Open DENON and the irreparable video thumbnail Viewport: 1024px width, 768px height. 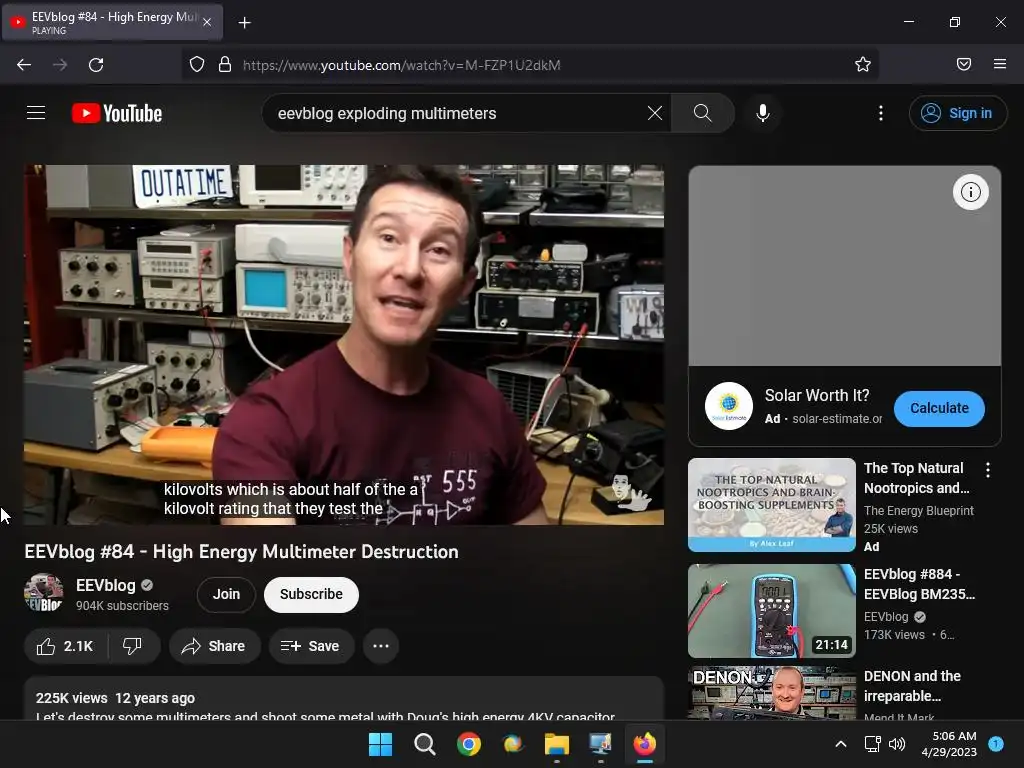[x=772, y=693]
